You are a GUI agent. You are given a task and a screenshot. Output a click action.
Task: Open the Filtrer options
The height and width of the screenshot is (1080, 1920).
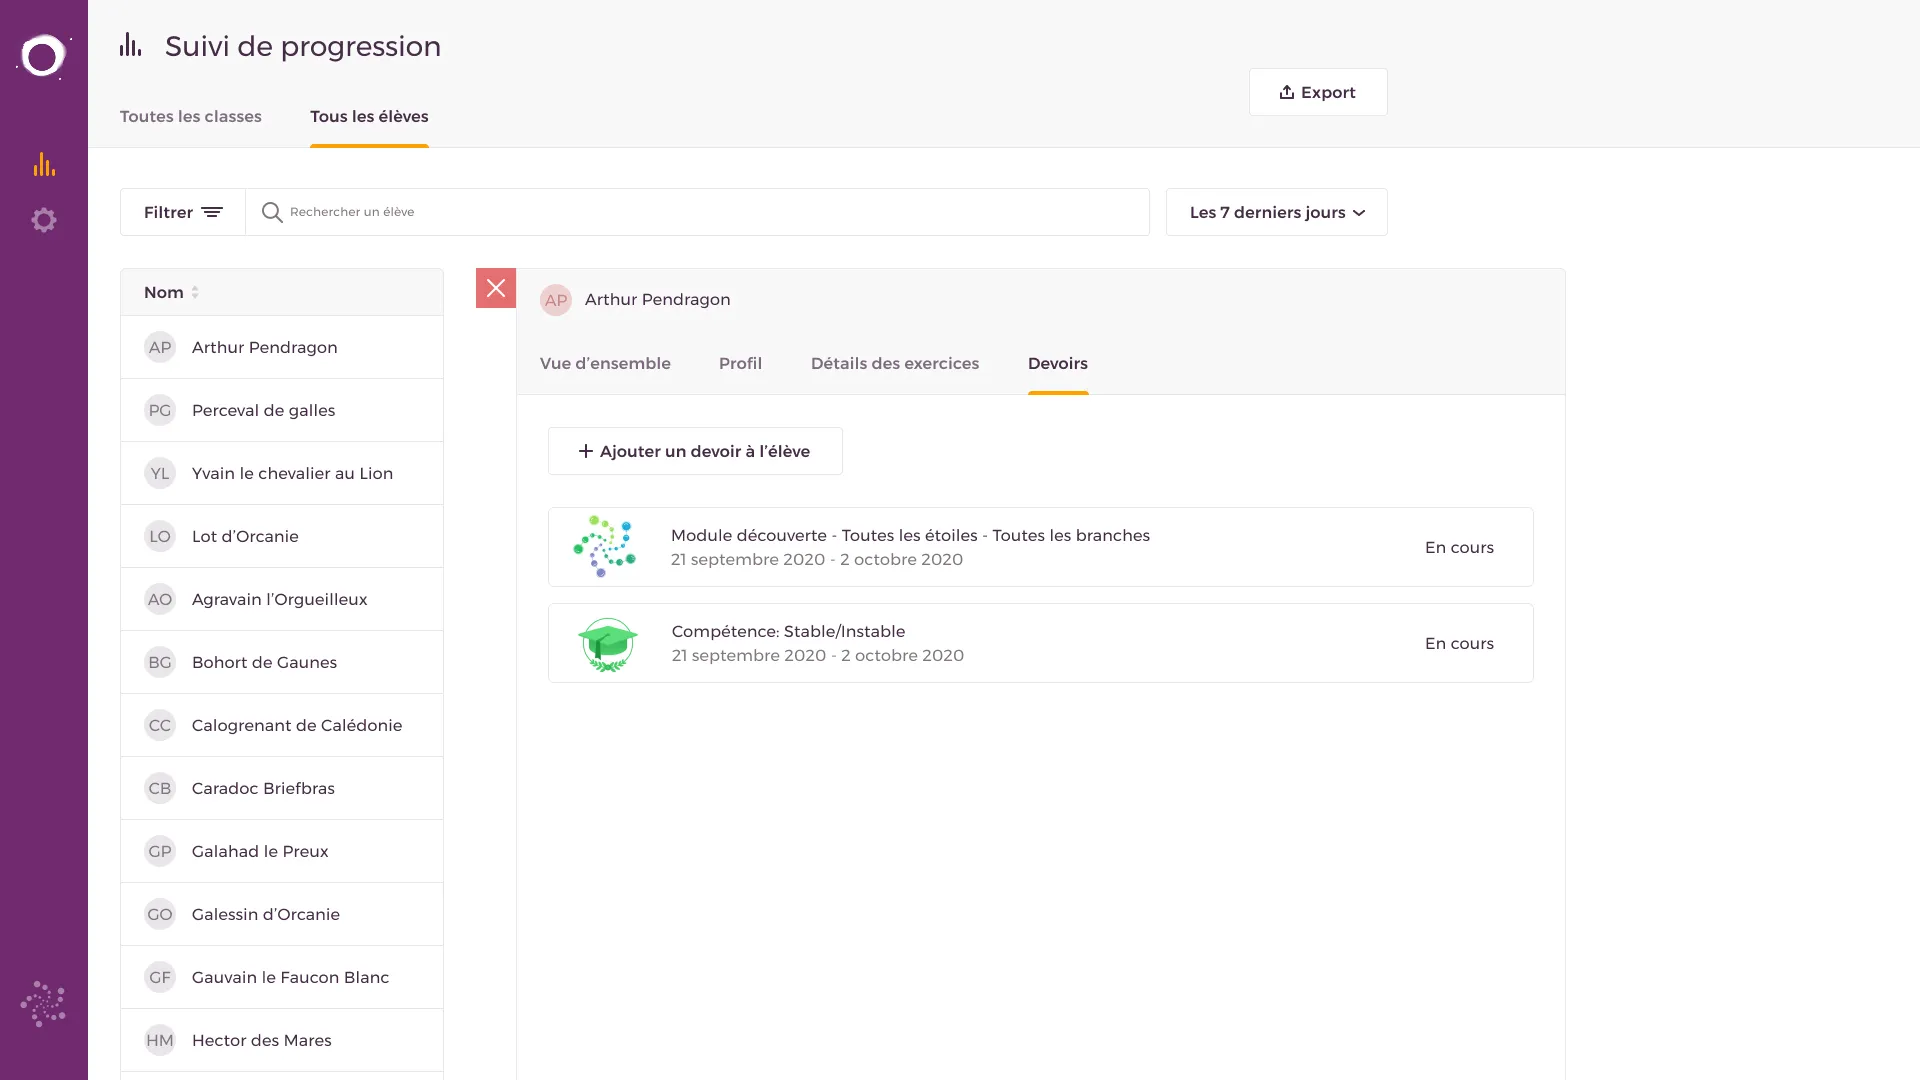pos(183,212)
